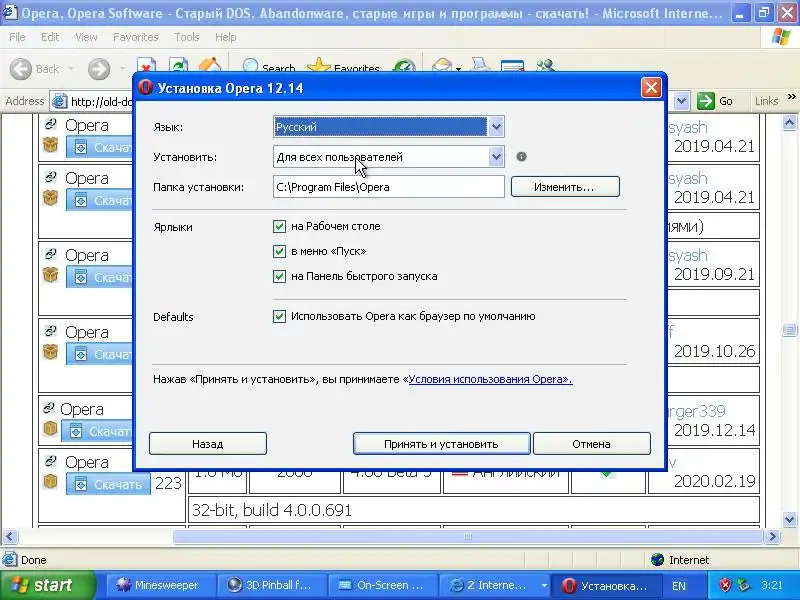800x600 pixels.
Task: Click the horizontal scrollbar left arrow
Action: 10,537
